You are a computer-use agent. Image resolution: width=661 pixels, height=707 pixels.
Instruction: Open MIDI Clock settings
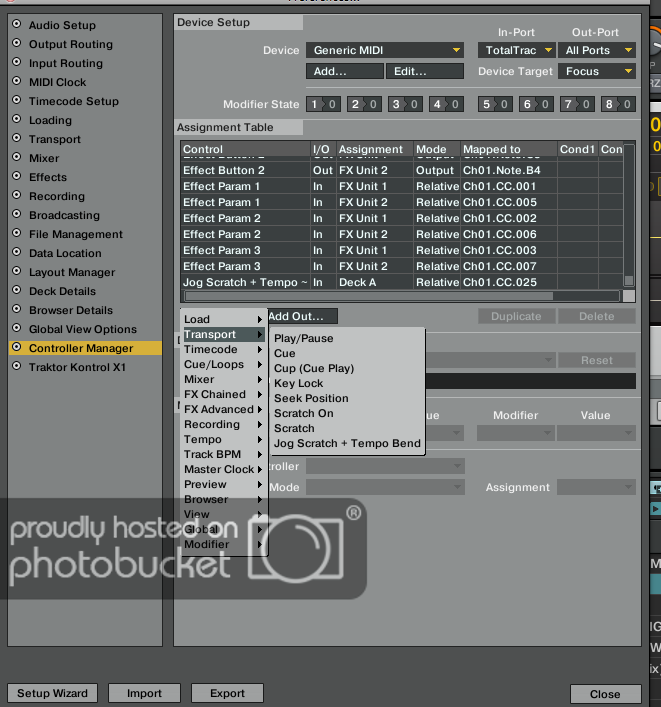[57, 82]
